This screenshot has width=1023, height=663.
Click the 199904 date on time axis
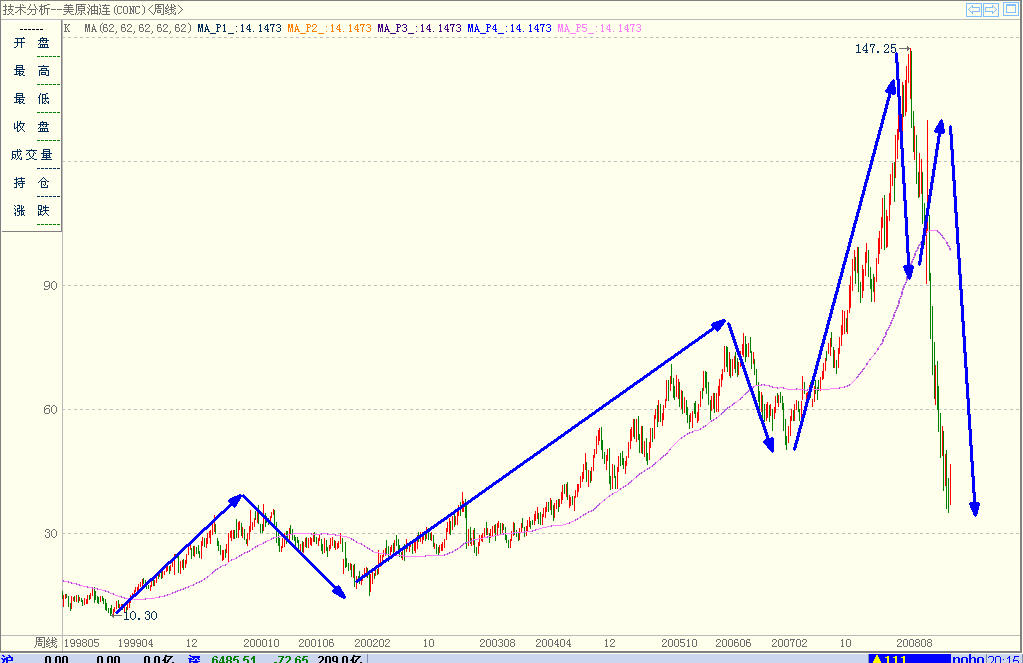pos(135,643)
